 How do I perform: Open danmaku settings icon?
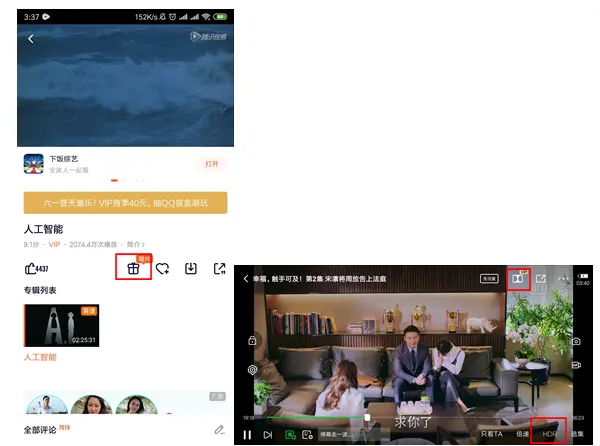307,435
